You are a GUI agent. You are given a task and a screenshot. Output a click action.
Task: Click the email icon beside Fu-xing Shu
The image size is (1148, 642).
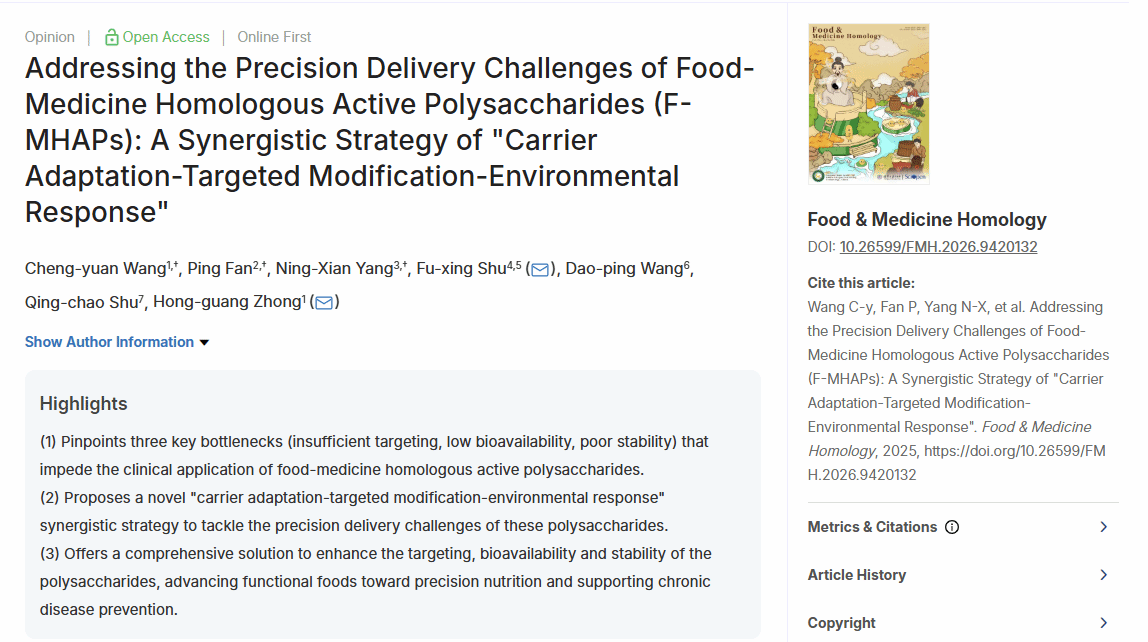540,269
